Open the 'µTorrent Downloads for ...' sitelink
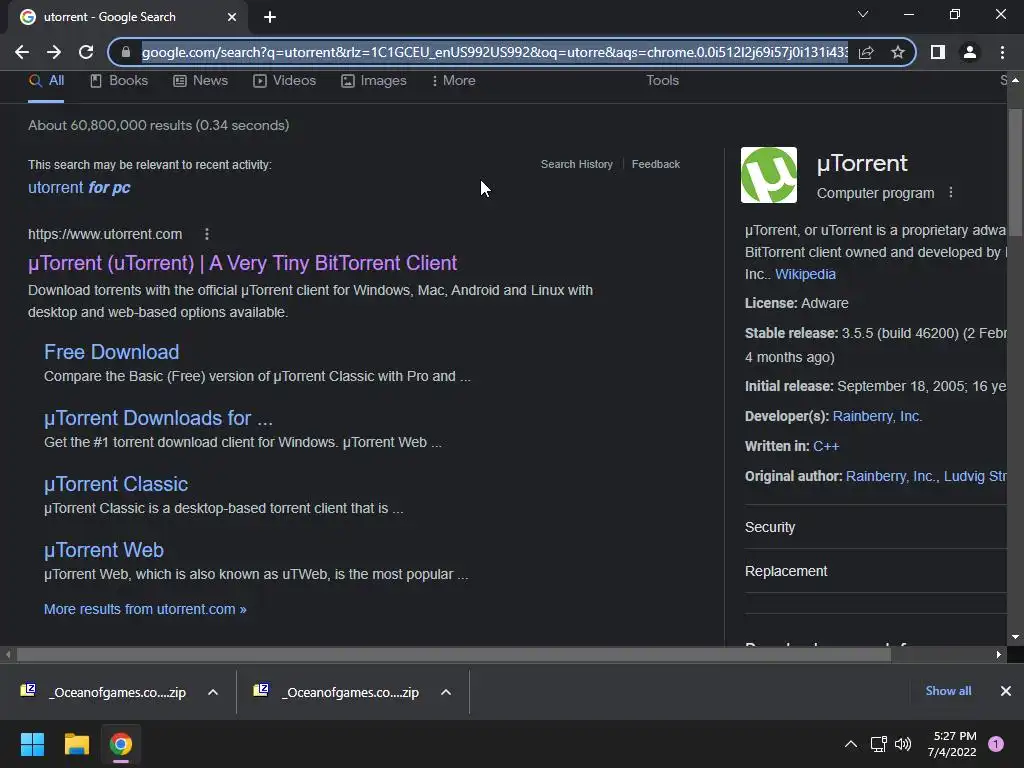 point(158,418)
